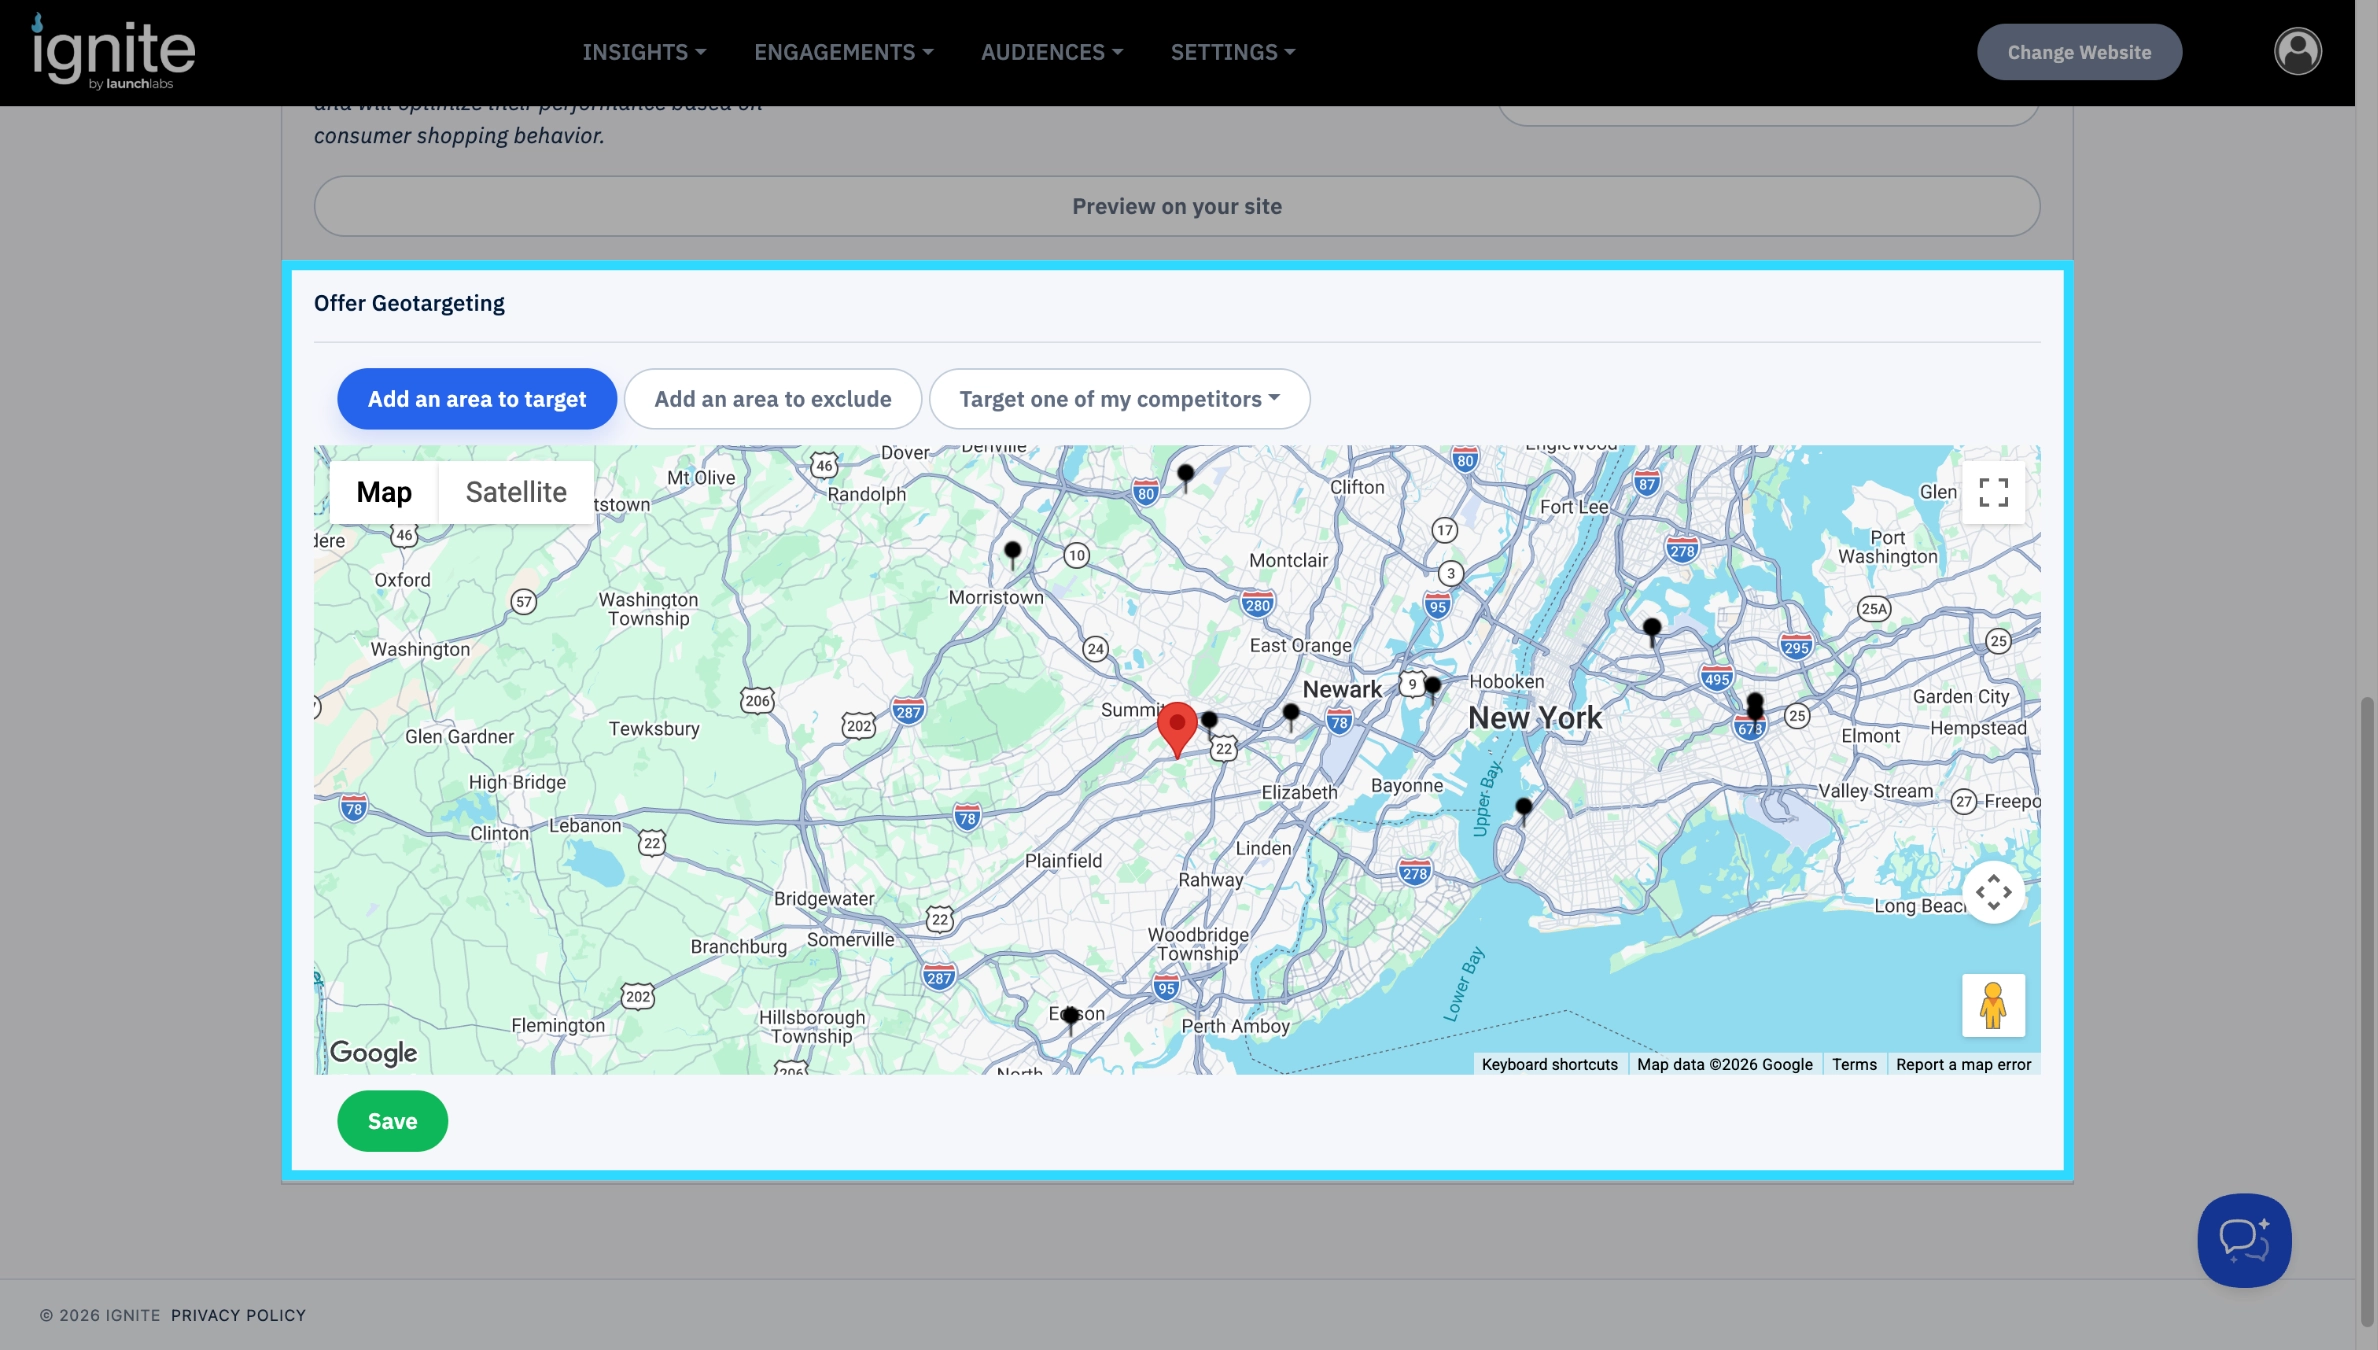2378x1350 pixels.
Task: Click the Montclair label on the map
Action: pyautogui.click(x=1288, y=560)
